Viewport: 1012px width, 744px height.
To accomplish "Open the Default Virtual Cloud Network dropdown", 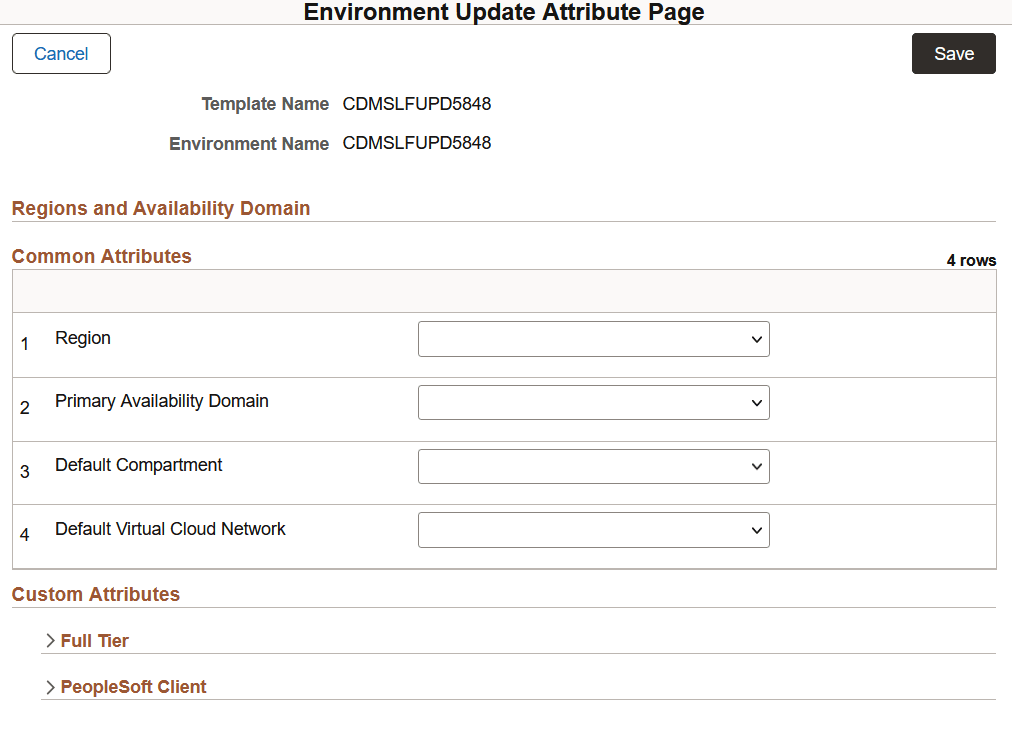I will pos(593,530).
